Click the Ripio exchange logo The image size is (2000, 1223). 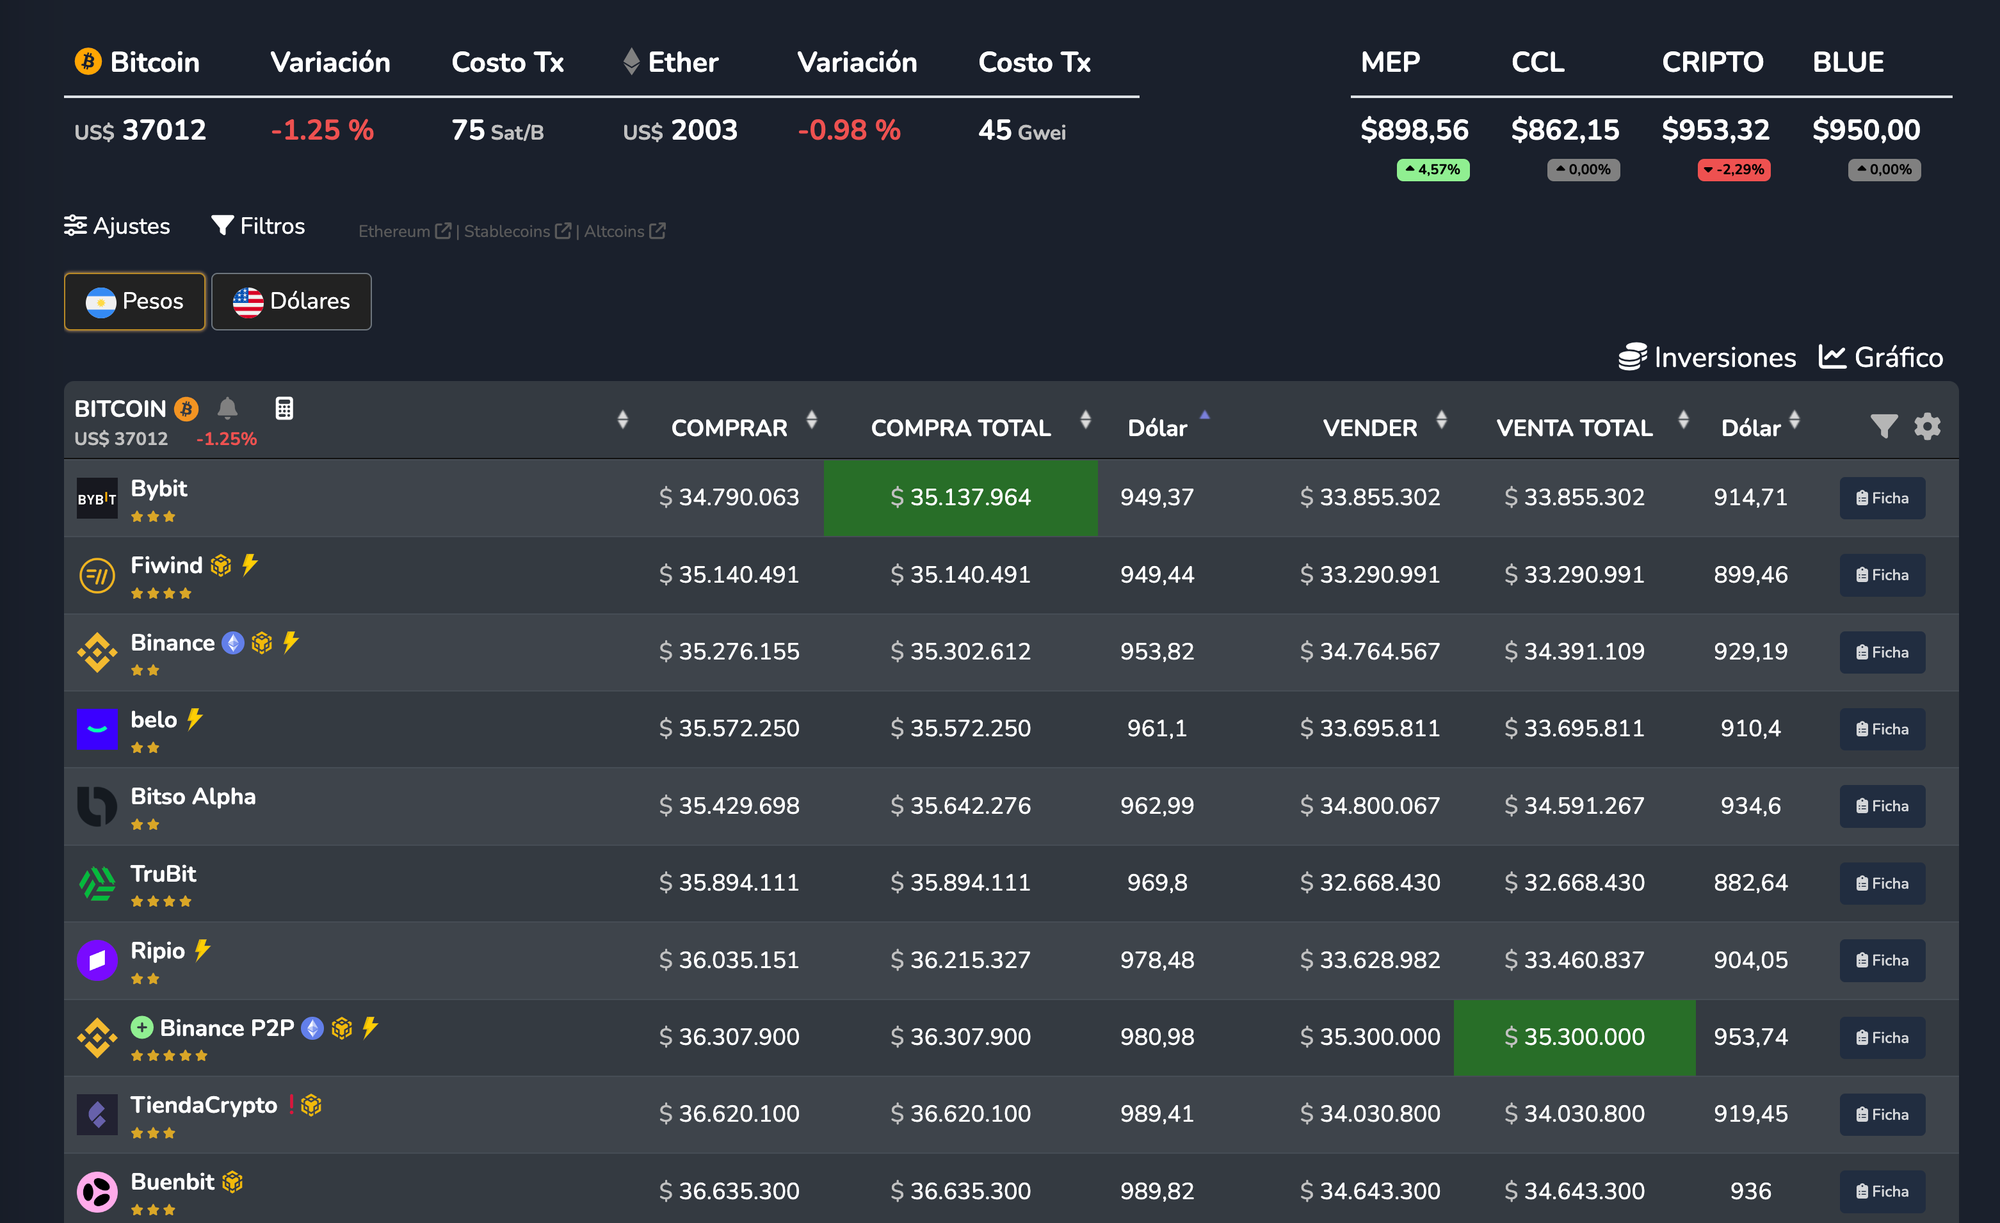click(97, 960)
